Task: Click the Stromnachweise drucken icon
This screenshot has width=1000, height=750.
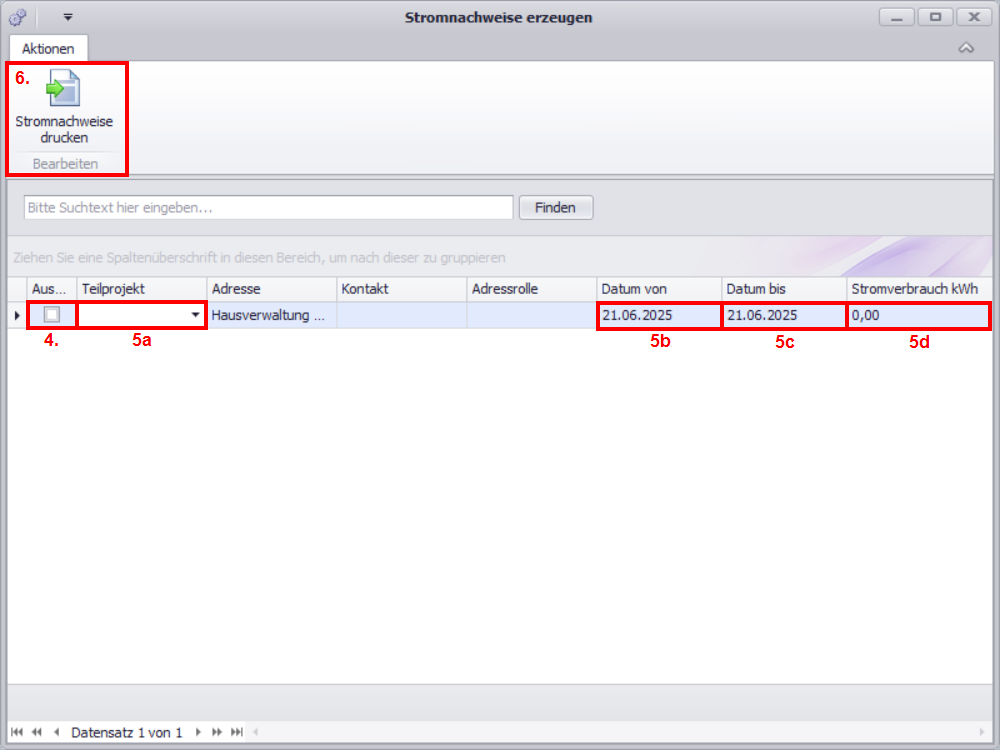Action: (x=64, y=89)
